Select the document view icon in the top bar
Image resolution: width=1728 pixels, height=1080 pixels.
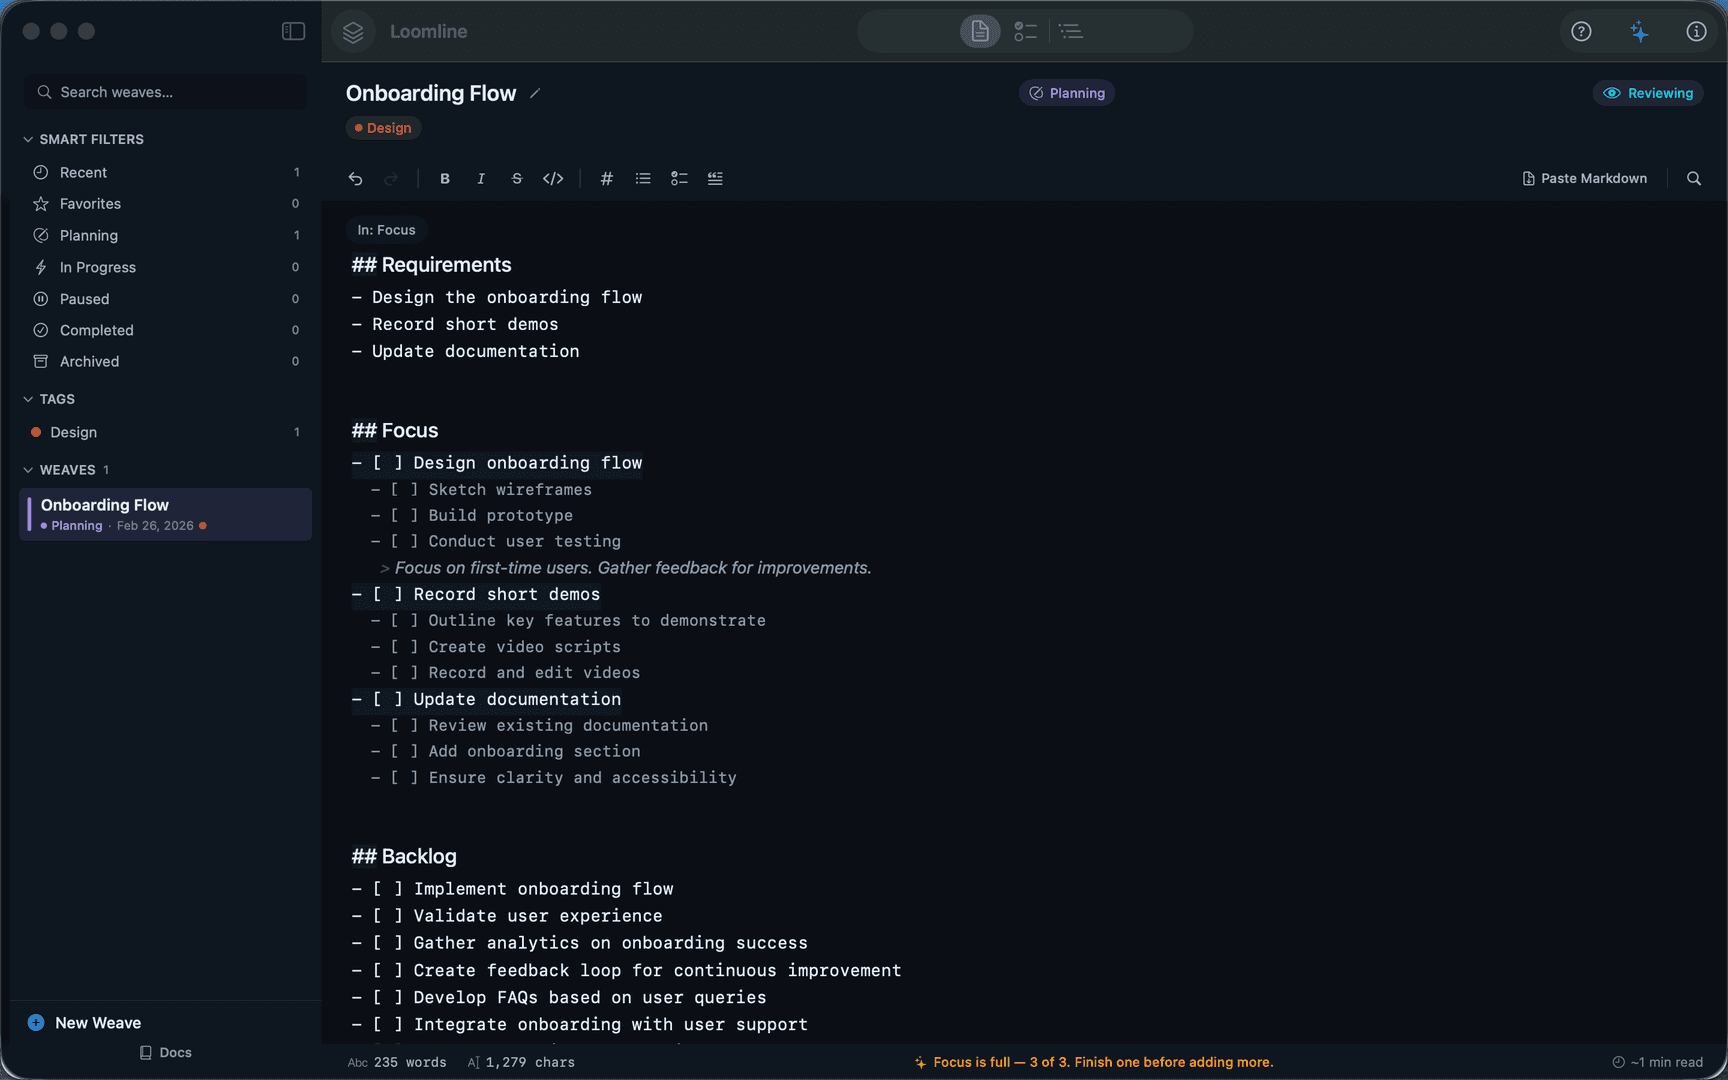(x=980, y=31)
